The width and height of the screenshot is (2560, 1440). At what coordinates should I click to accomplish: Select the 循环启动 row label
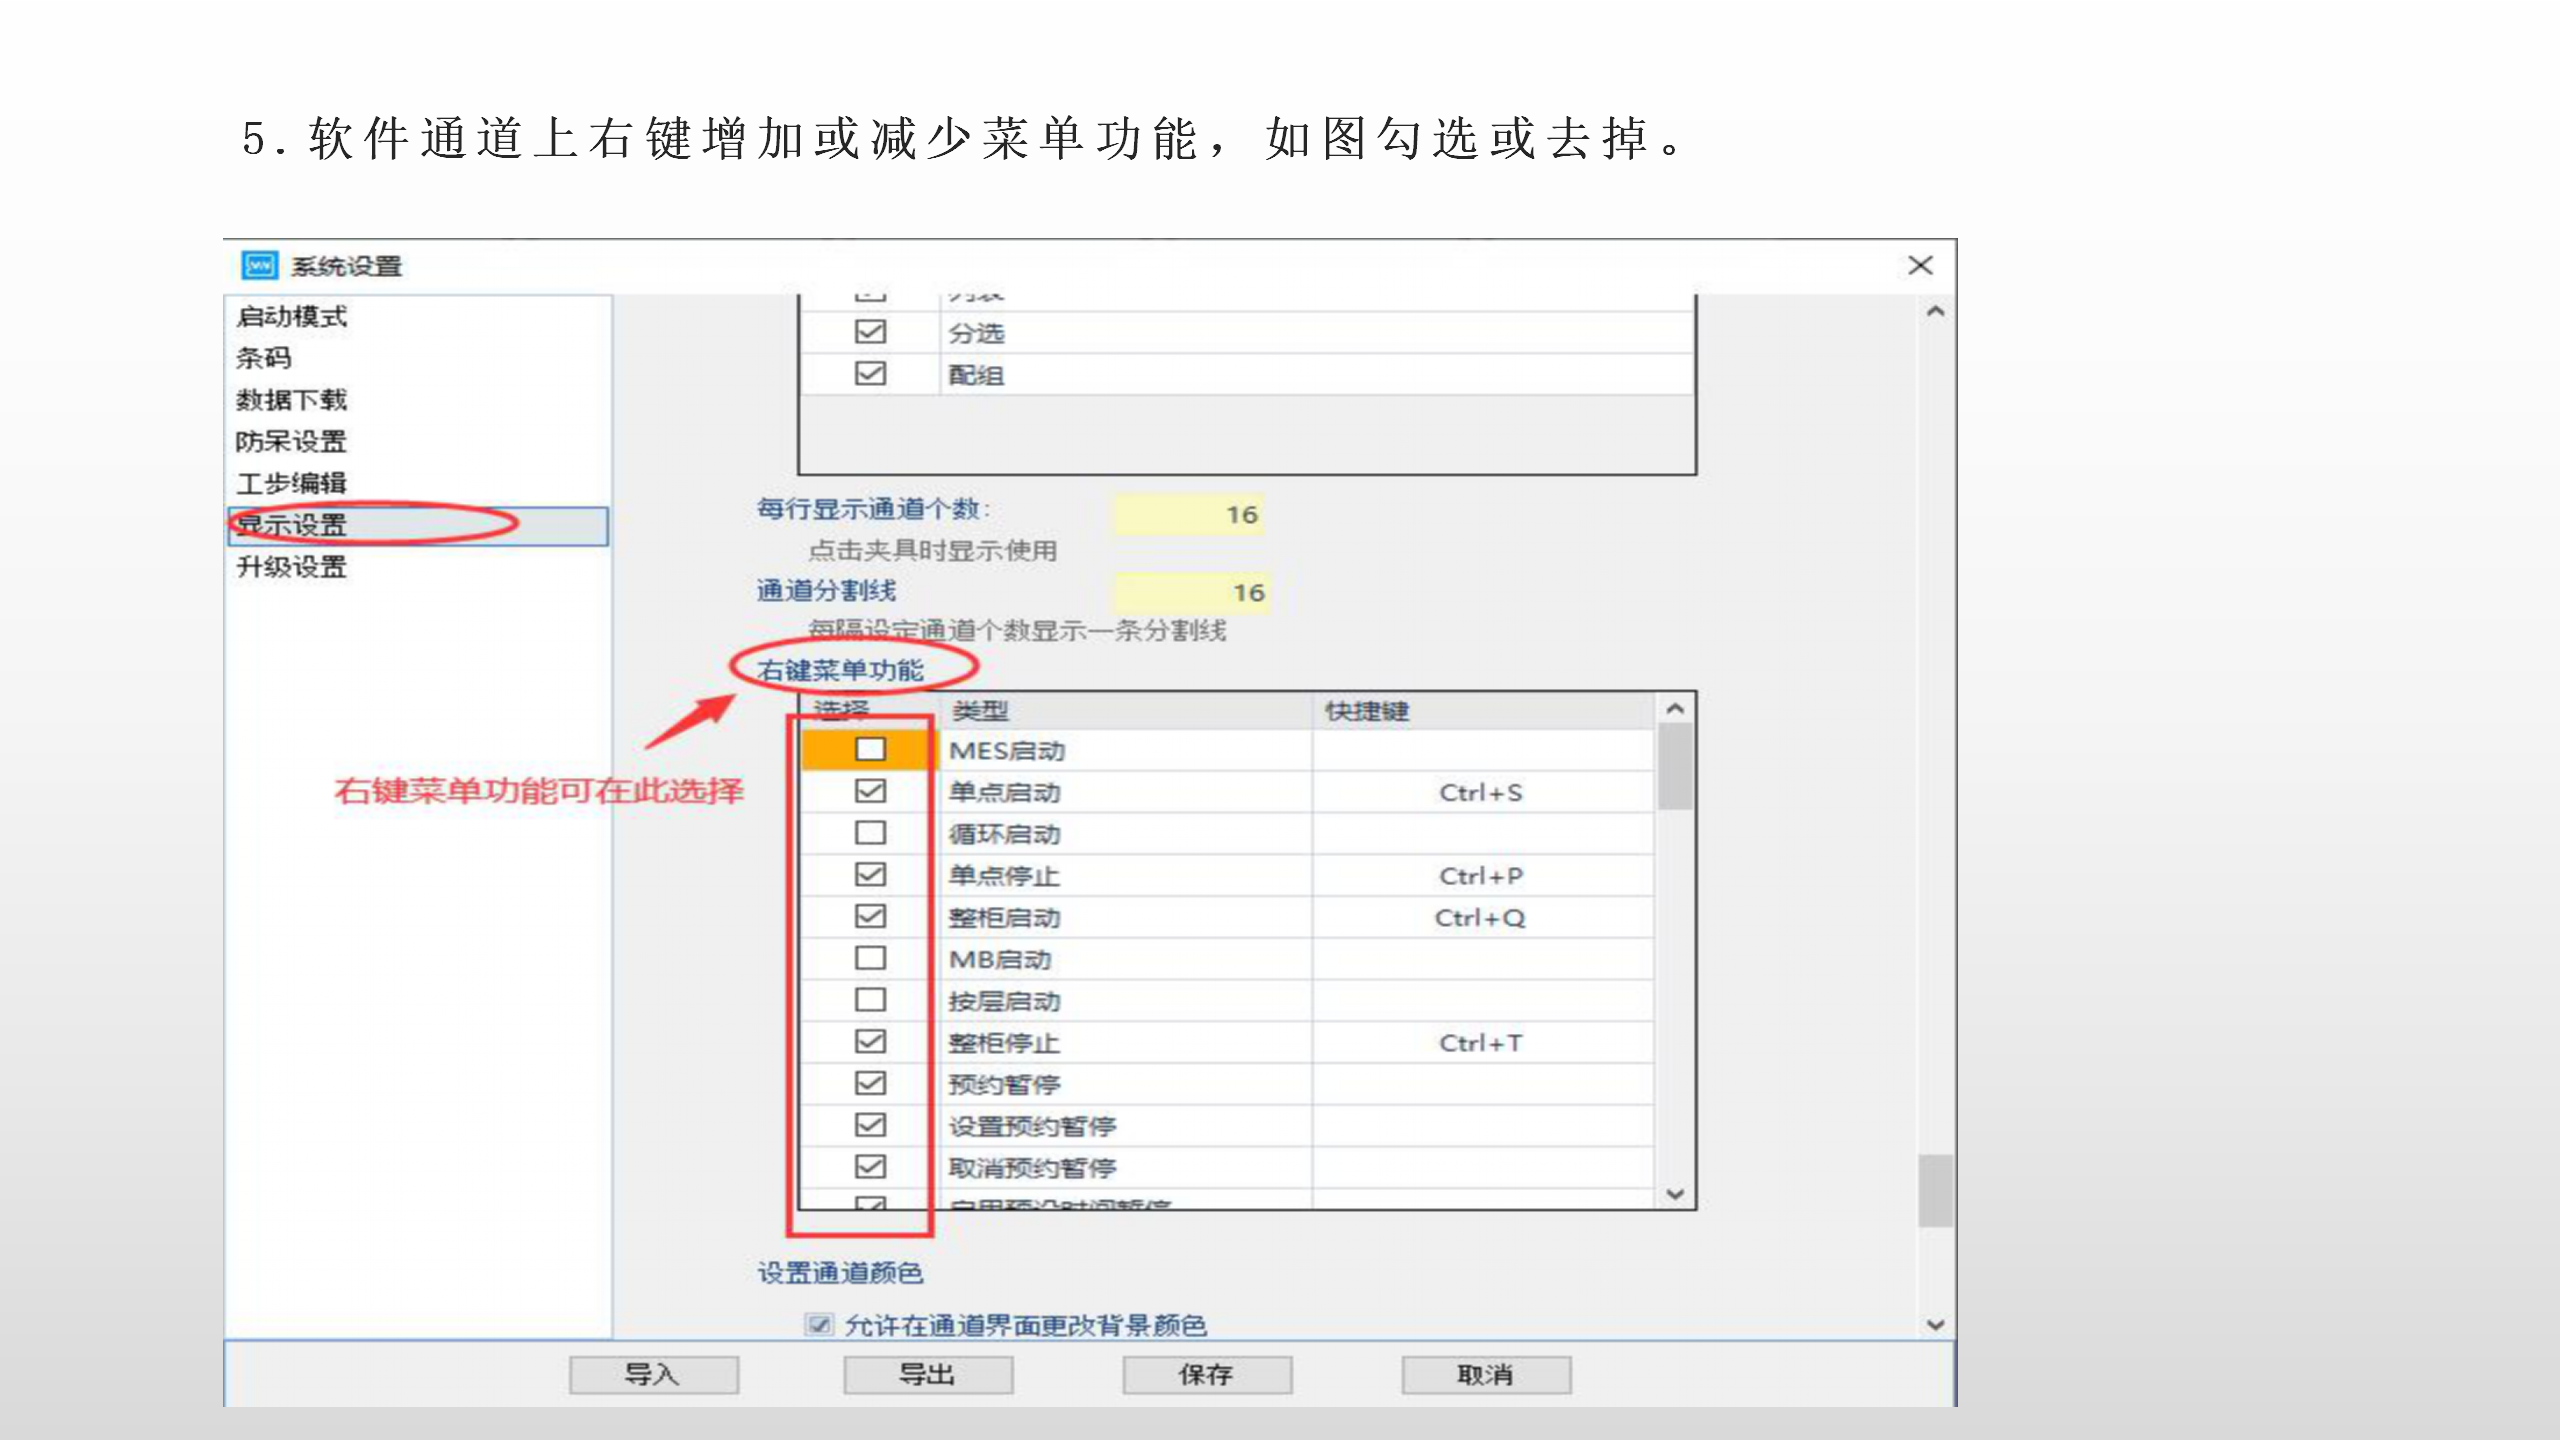tap(1005, 835)
